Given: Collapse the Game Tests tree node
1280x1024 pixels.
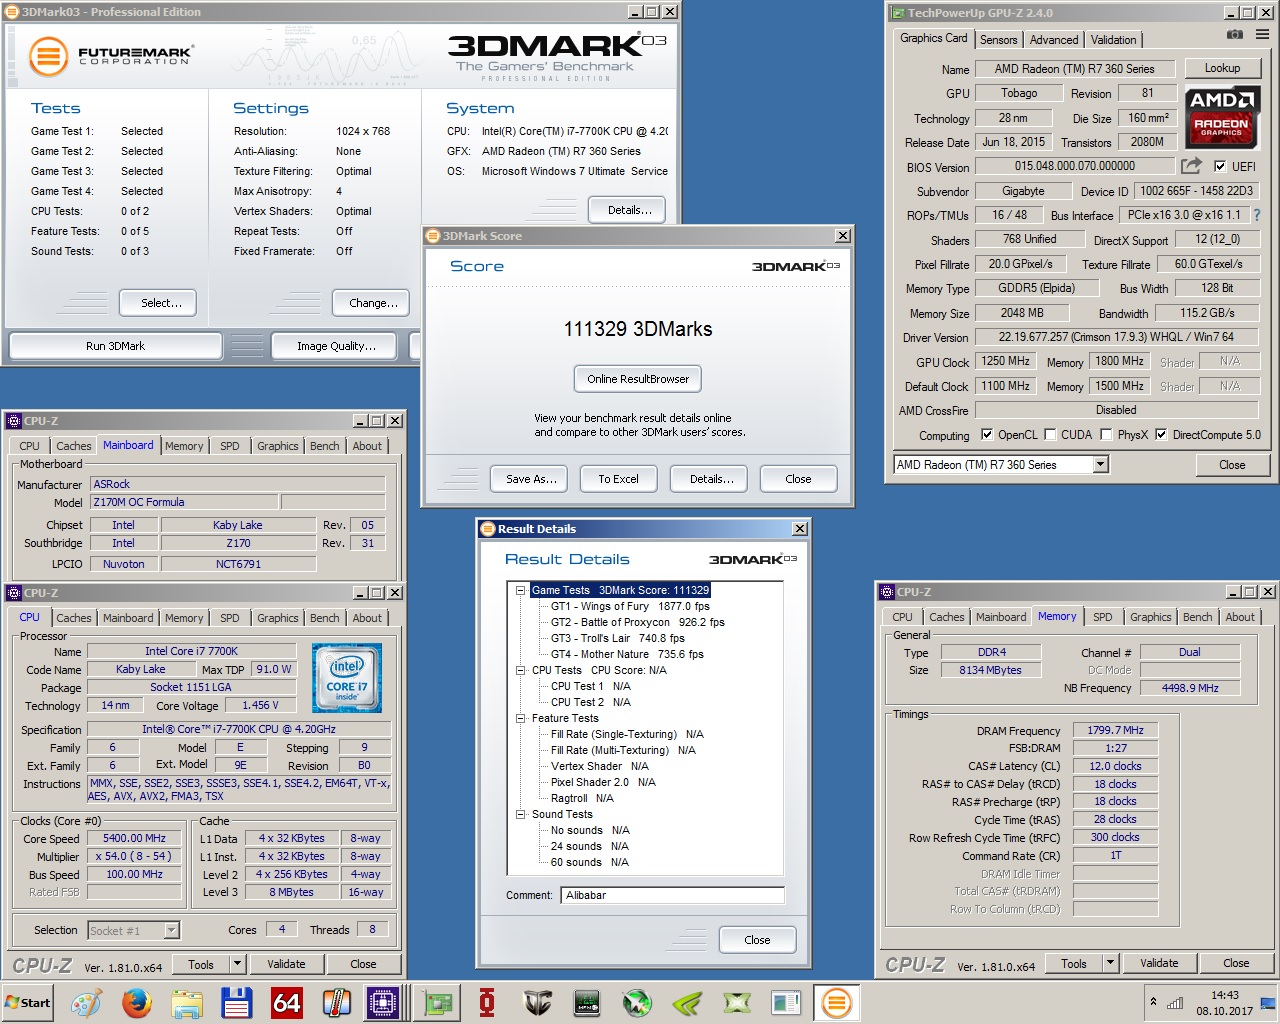Looking at the screenshot, I should pos(521,590).
